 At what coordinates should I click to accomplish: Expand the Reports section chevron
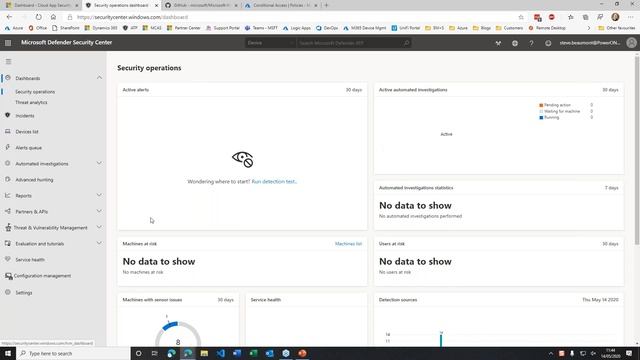(x=99, y=195)
